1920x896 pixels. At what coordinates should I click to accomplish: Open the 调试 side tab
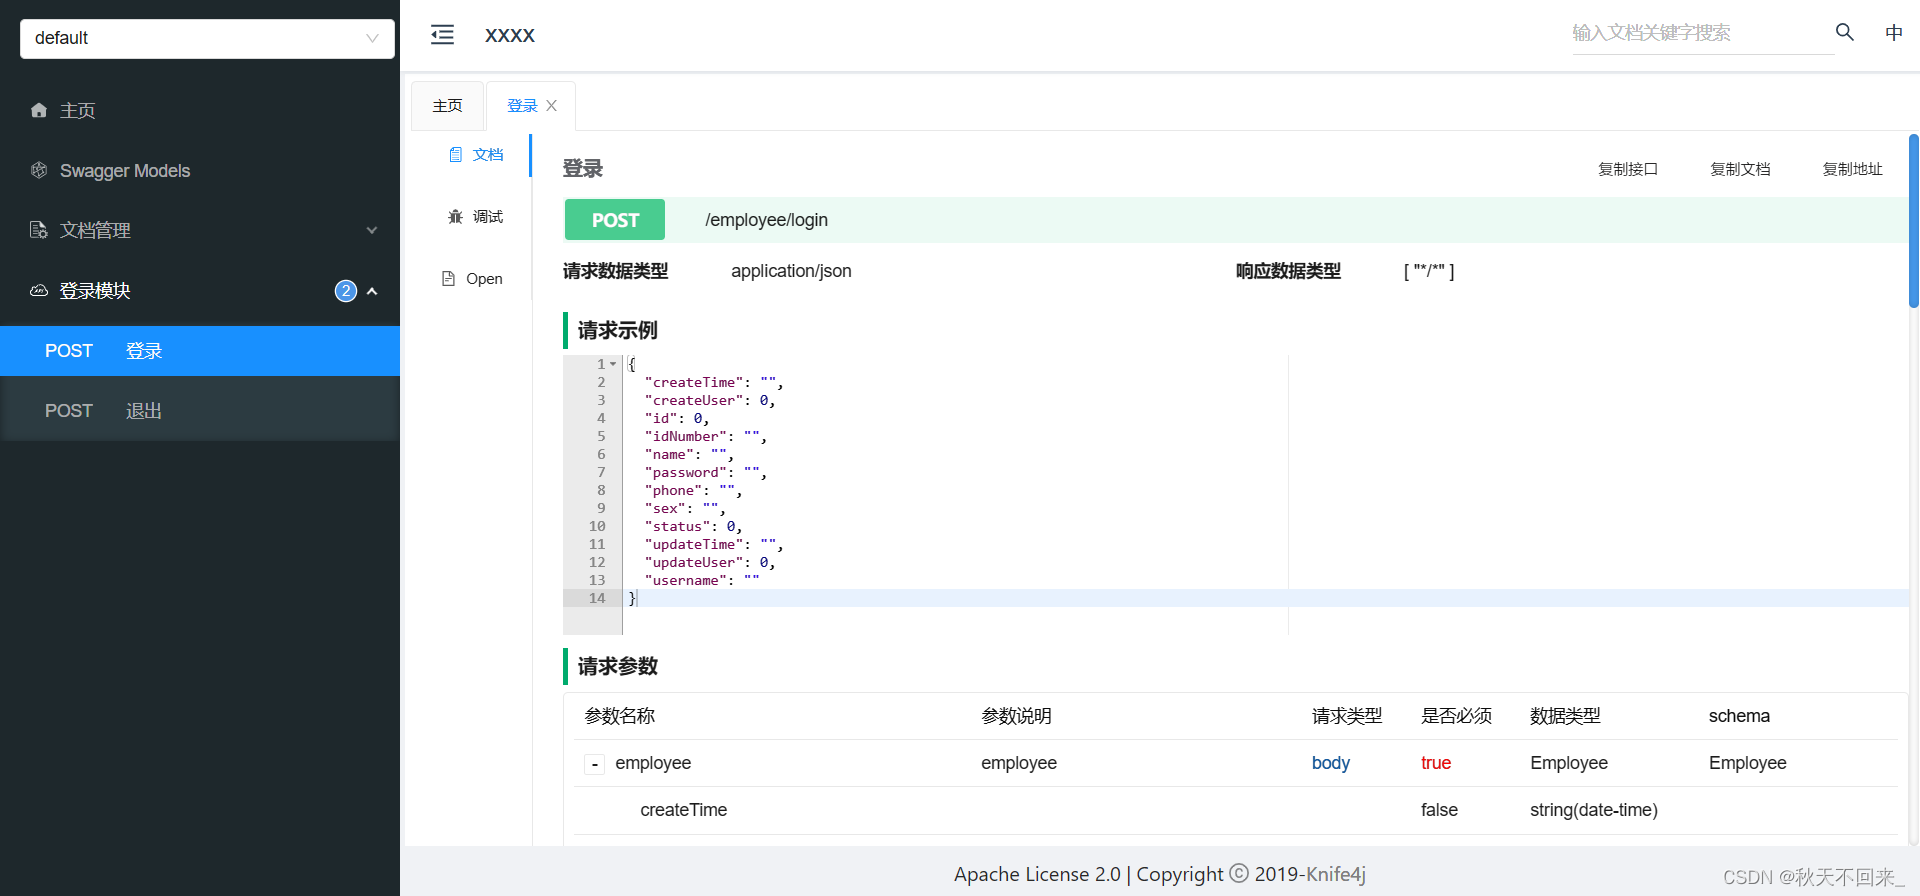[476, 216]
